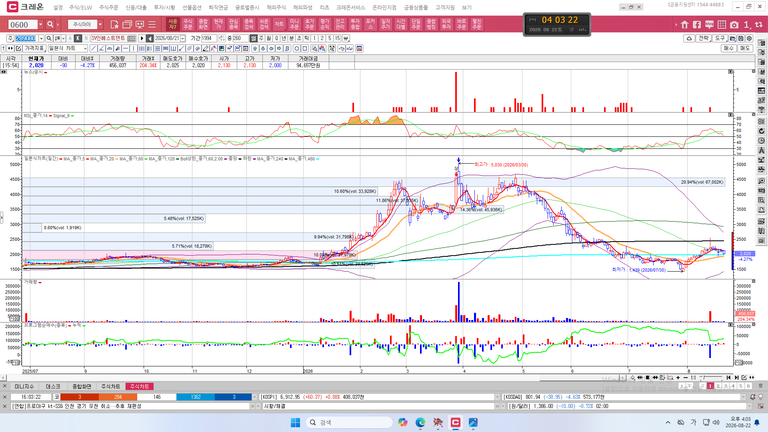Toggle the 주 (weekly) period button
768x432 pixels.
click(x=261, y=38)
